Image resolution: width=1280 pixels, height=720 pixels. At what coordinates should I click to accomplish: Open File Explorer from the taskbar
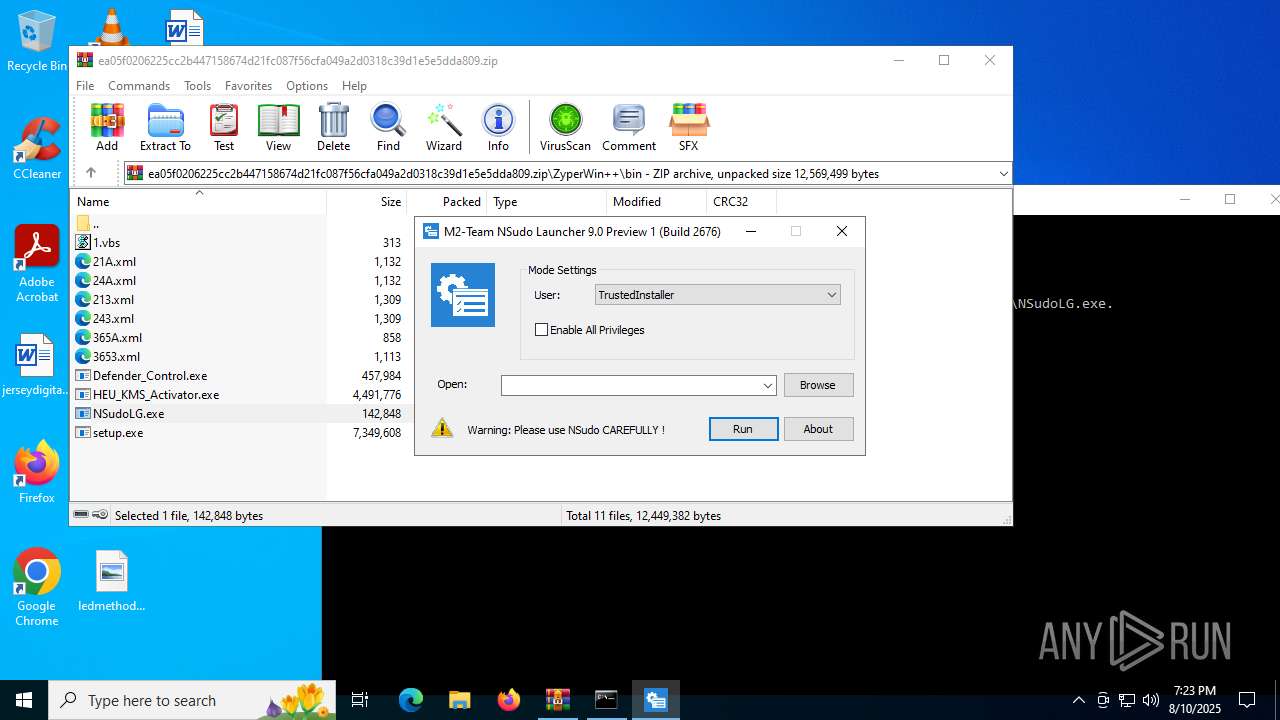coord(459,700)
